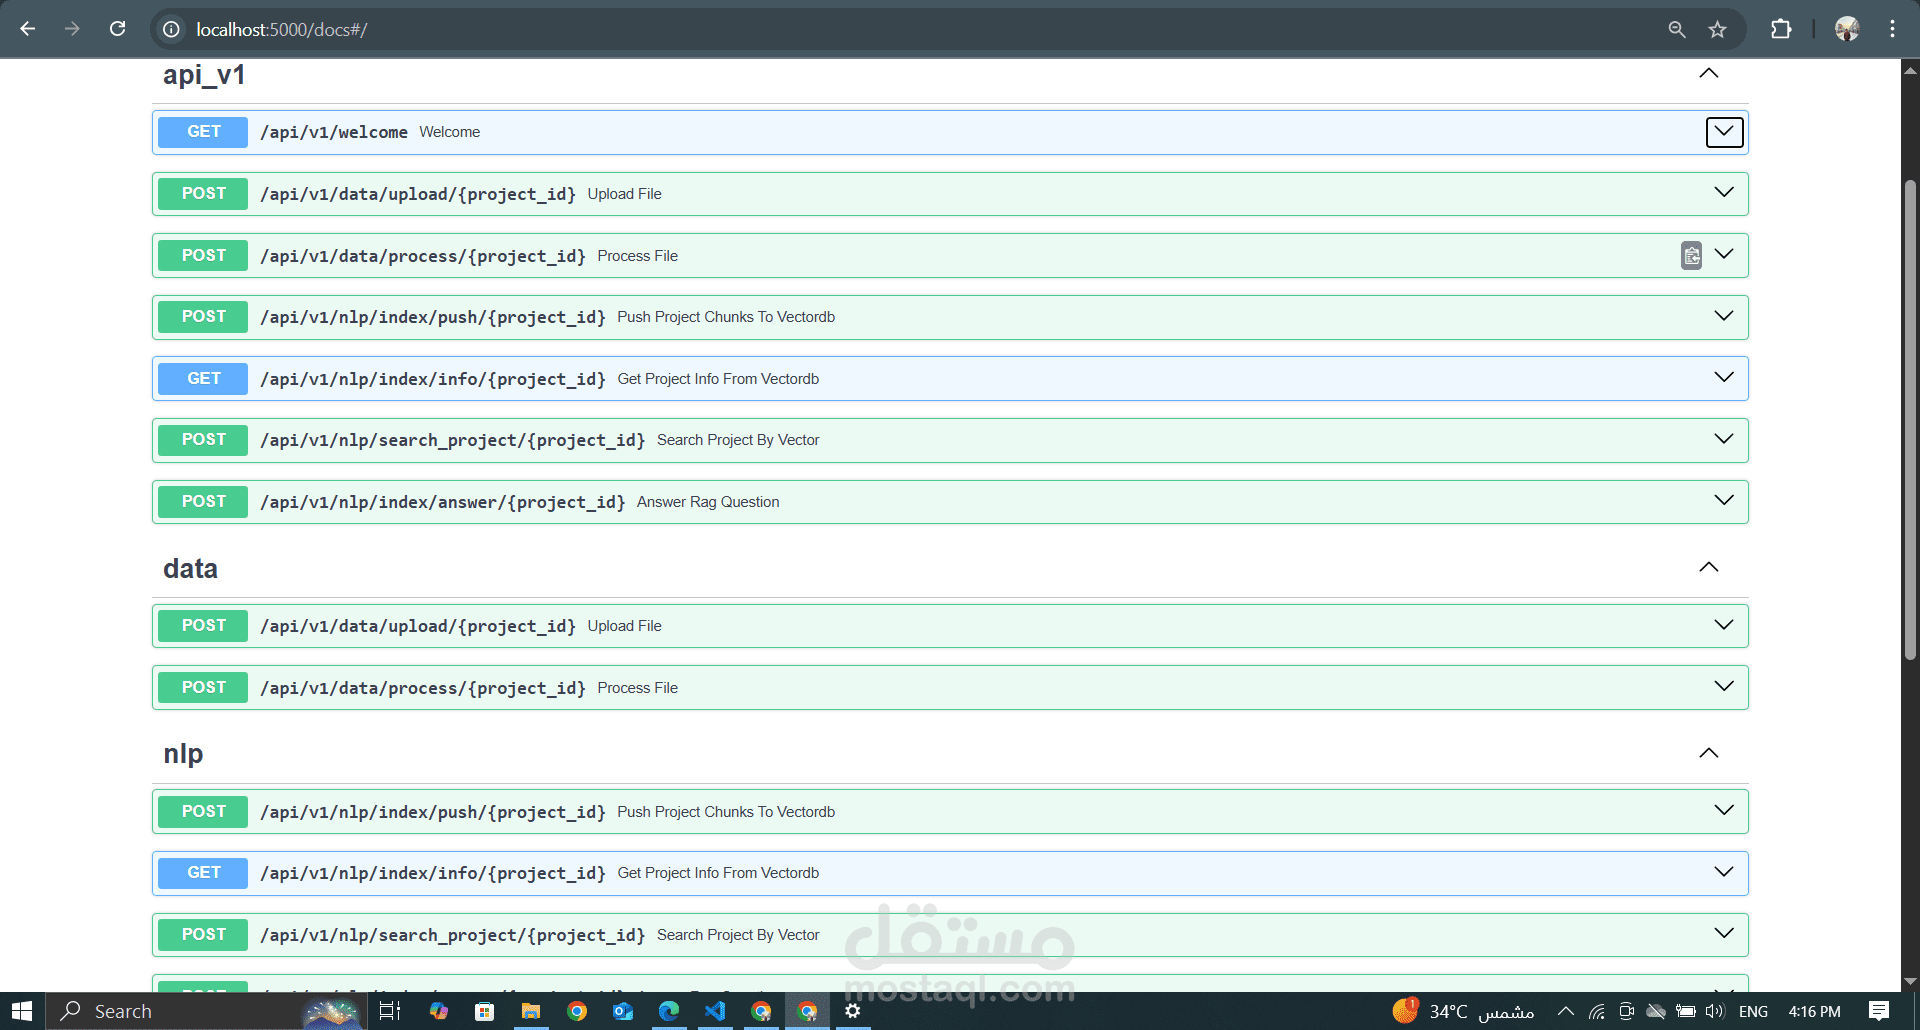The image size is (1920, 1030).
Task: Open the api_v1 tag heading link
Action: 204,75
